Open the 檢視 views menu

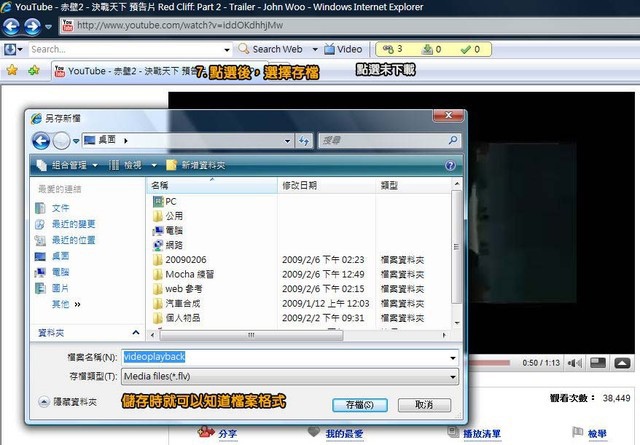127,165
